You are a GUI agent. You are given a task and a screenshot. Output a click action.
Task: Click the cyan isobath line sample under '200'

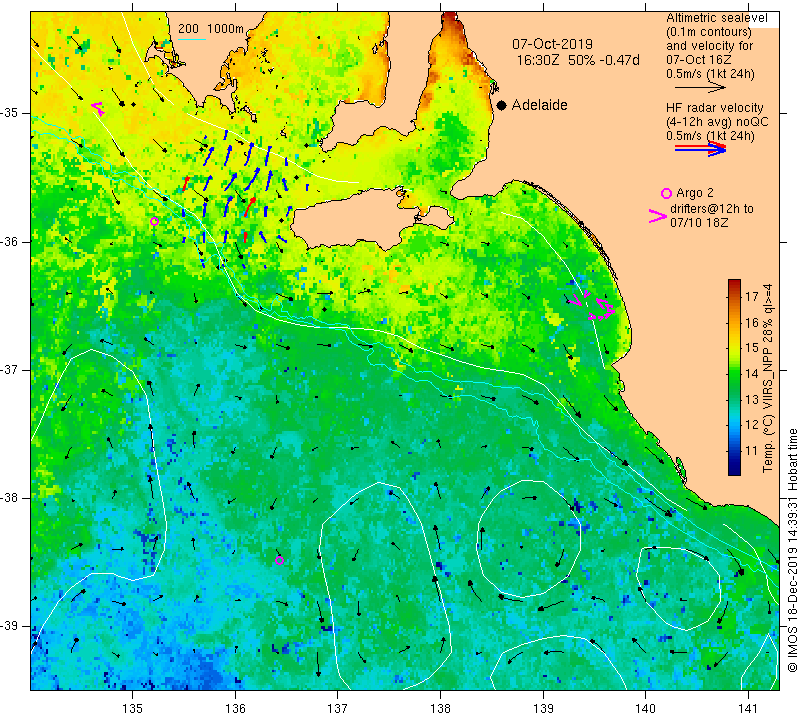[x=192, y=39]
